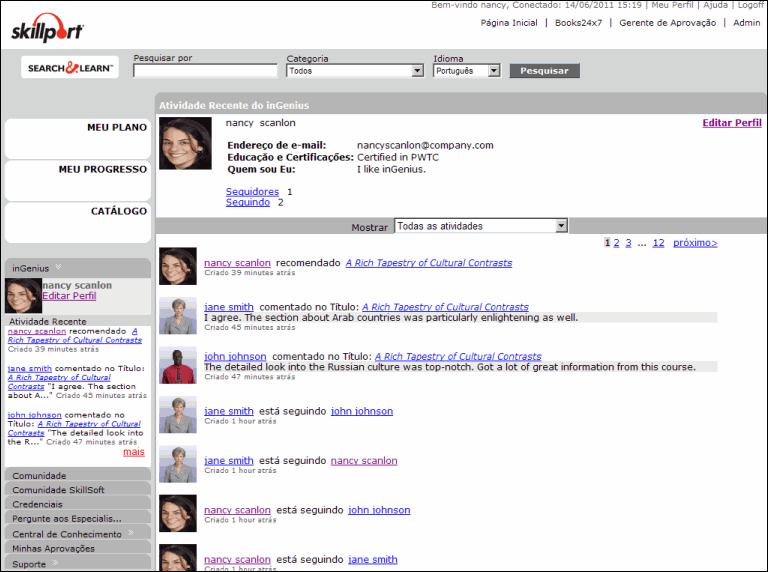The height and width of the screenshot is (572, 768).
Task: Open Meu Perfil in top bar
Action: (x=672, y=5)
